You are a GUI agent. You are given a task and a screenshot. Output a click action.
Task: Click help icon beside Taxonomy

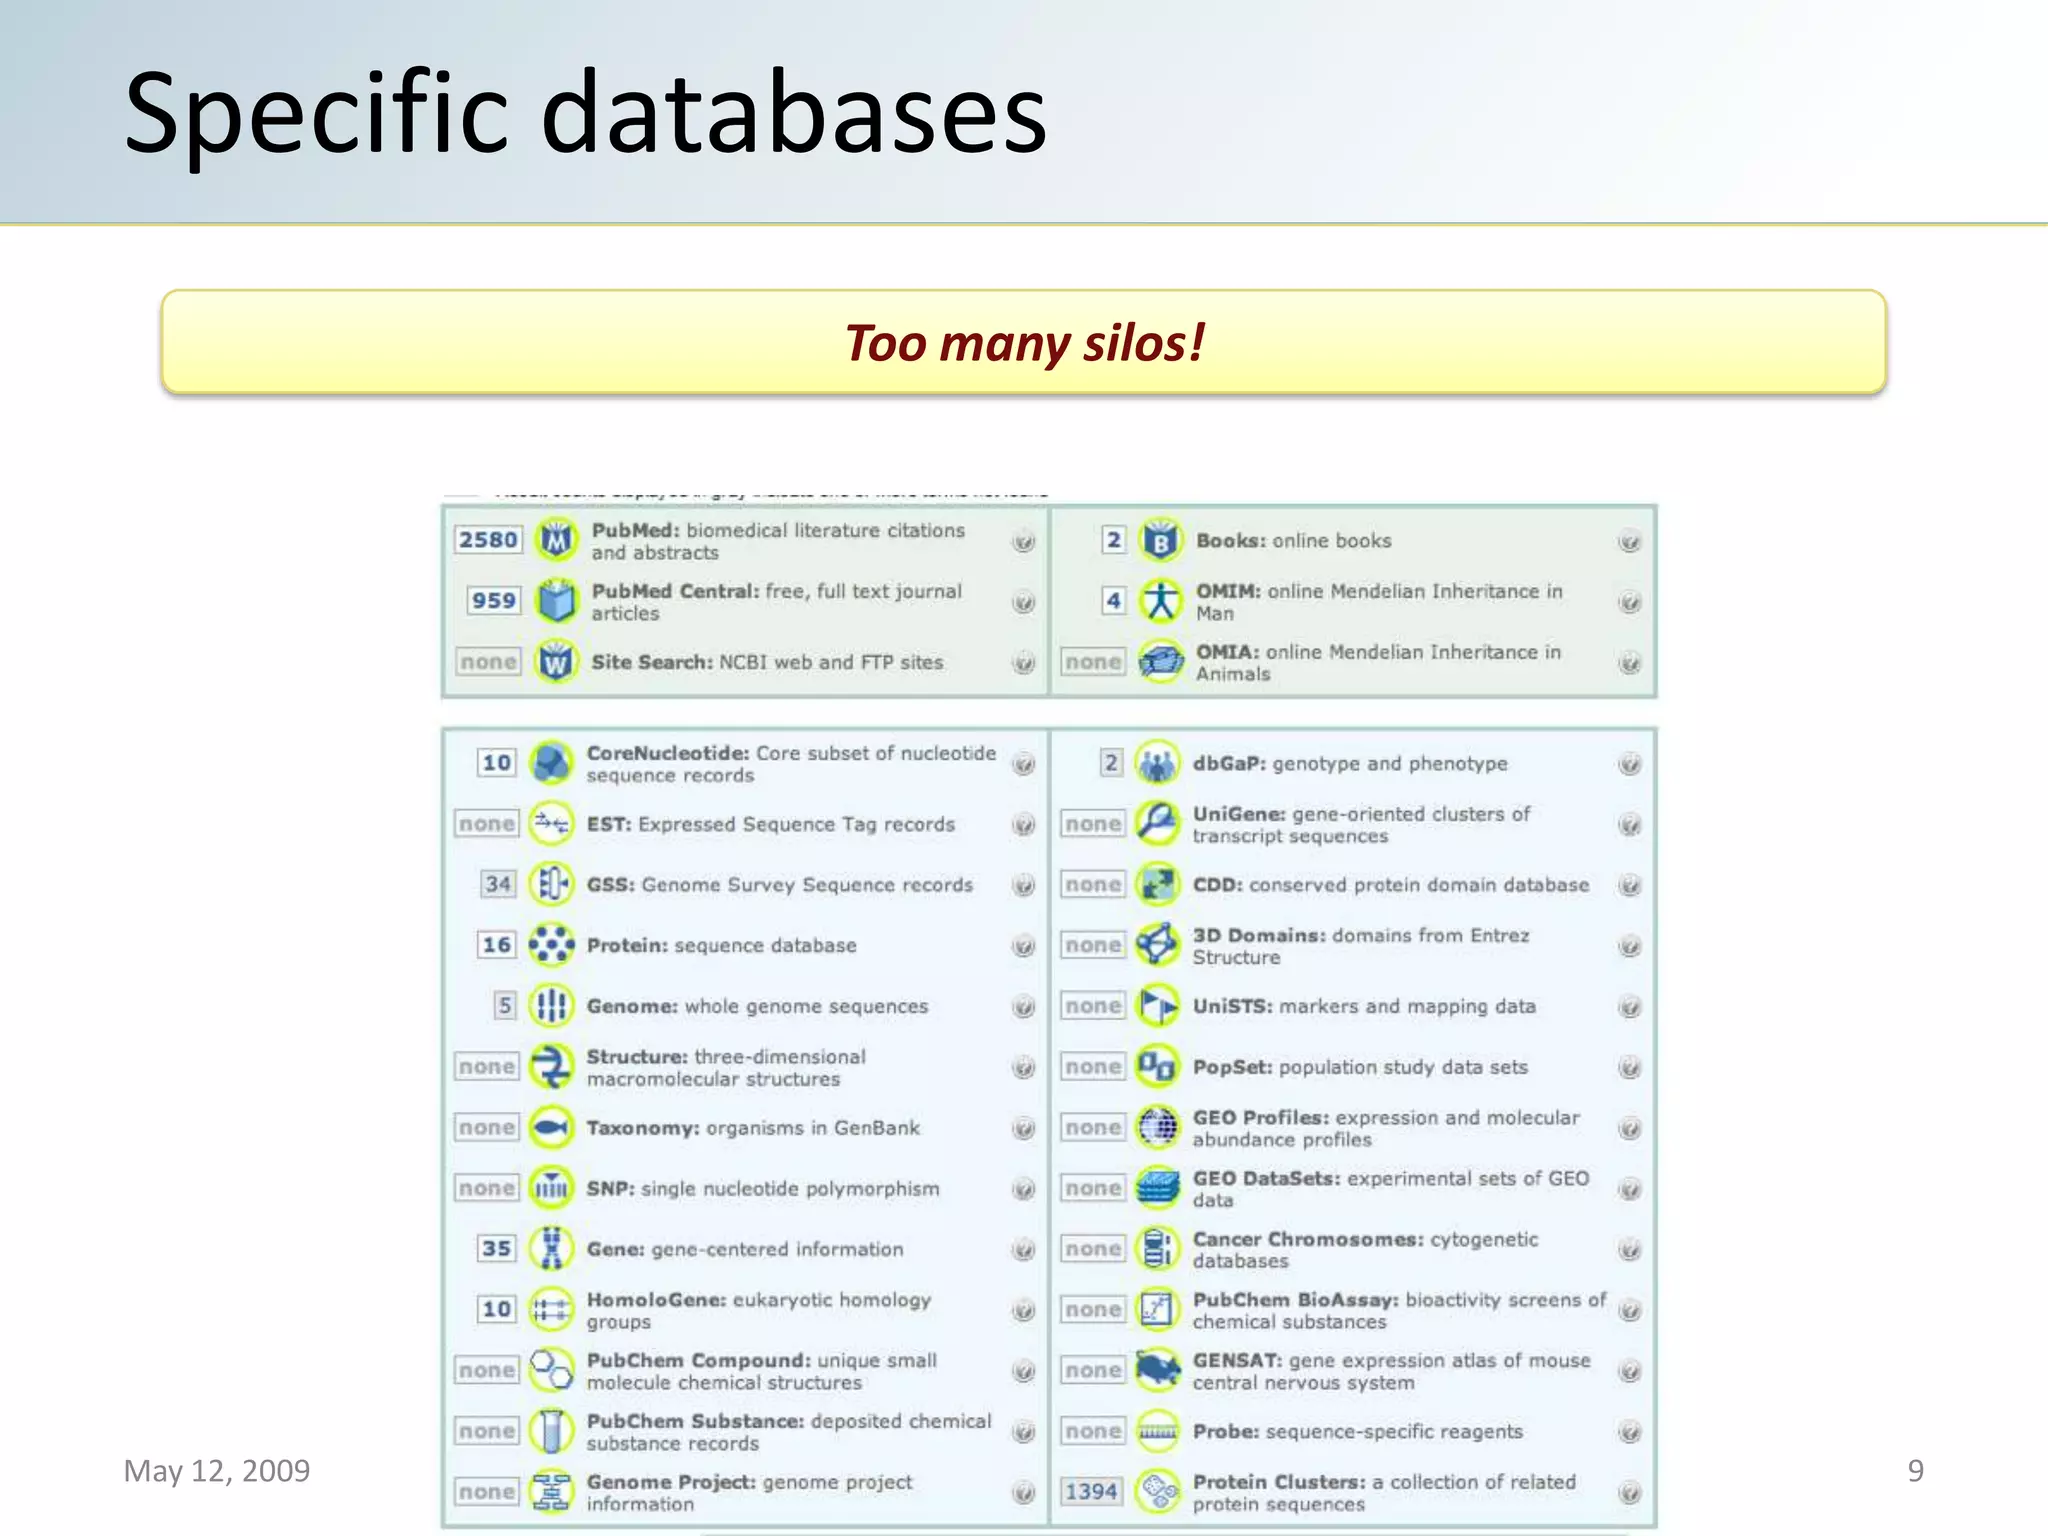tap(1023, 1129)
